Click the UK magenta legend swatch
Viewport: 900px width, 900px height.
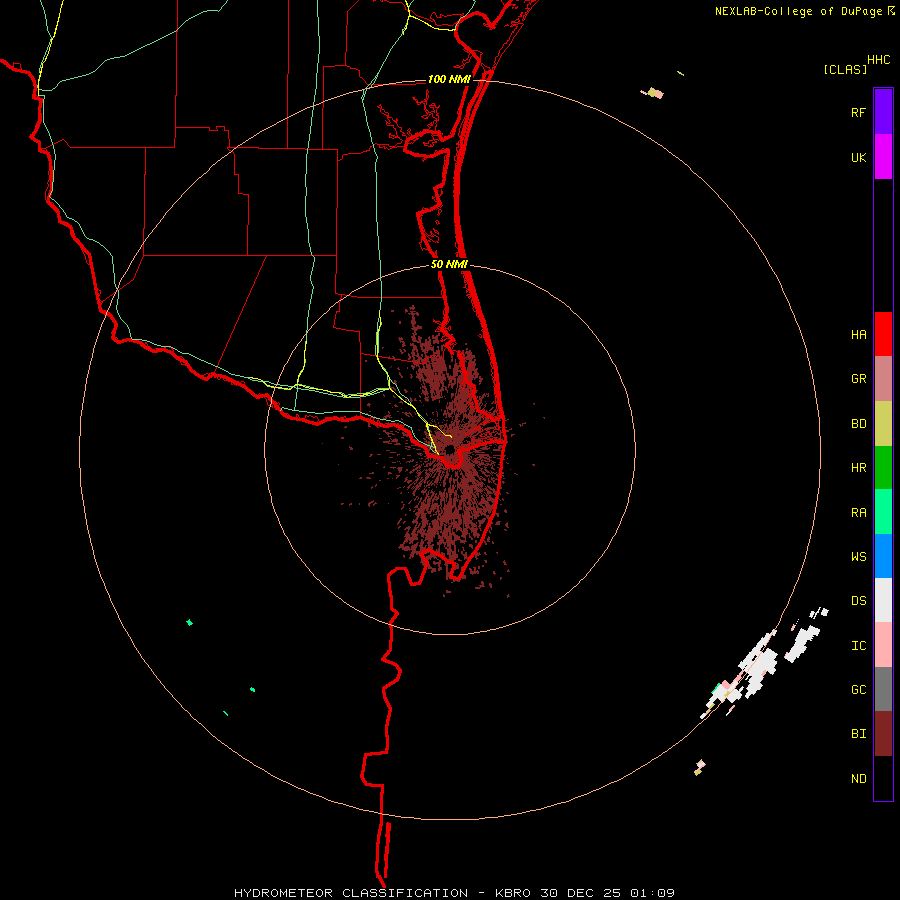tap(883, 157)
